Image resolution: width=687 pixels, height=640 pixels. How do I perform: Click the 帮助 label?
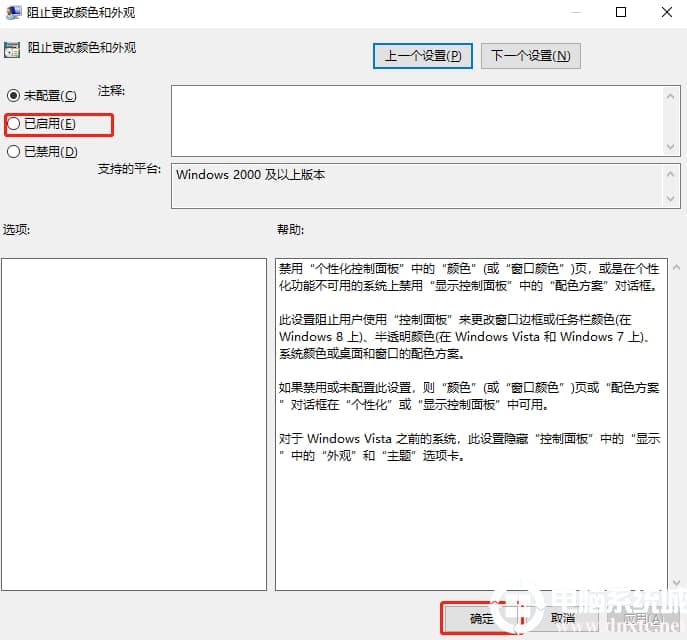[x=290, y=230]
